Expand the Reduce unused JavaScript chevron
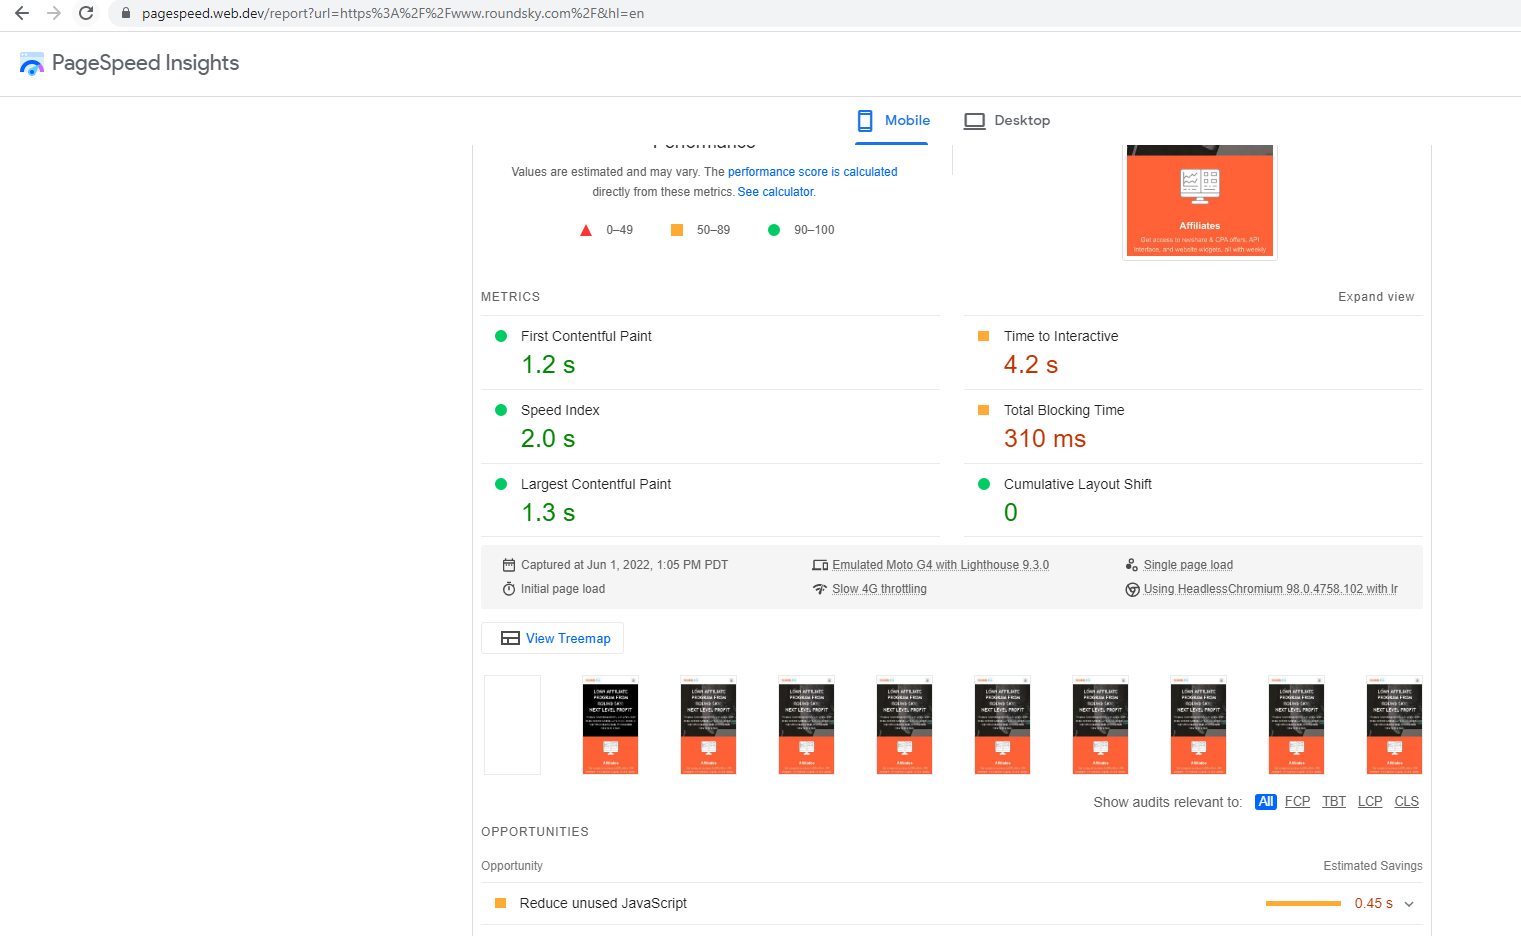Image resolution: width=1521 pixels, height=936 pixels. coord(1409,904)
